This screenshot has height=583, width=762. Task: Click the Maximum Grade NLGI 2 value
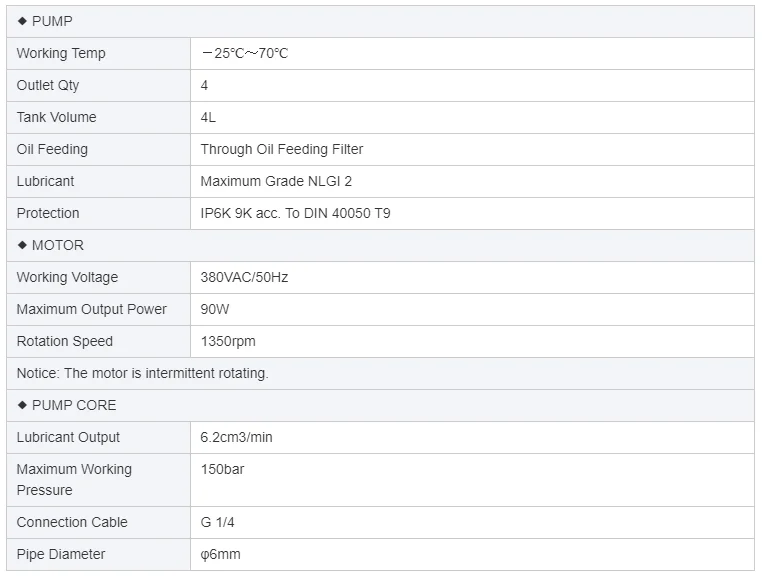click(x=276, y=181)
